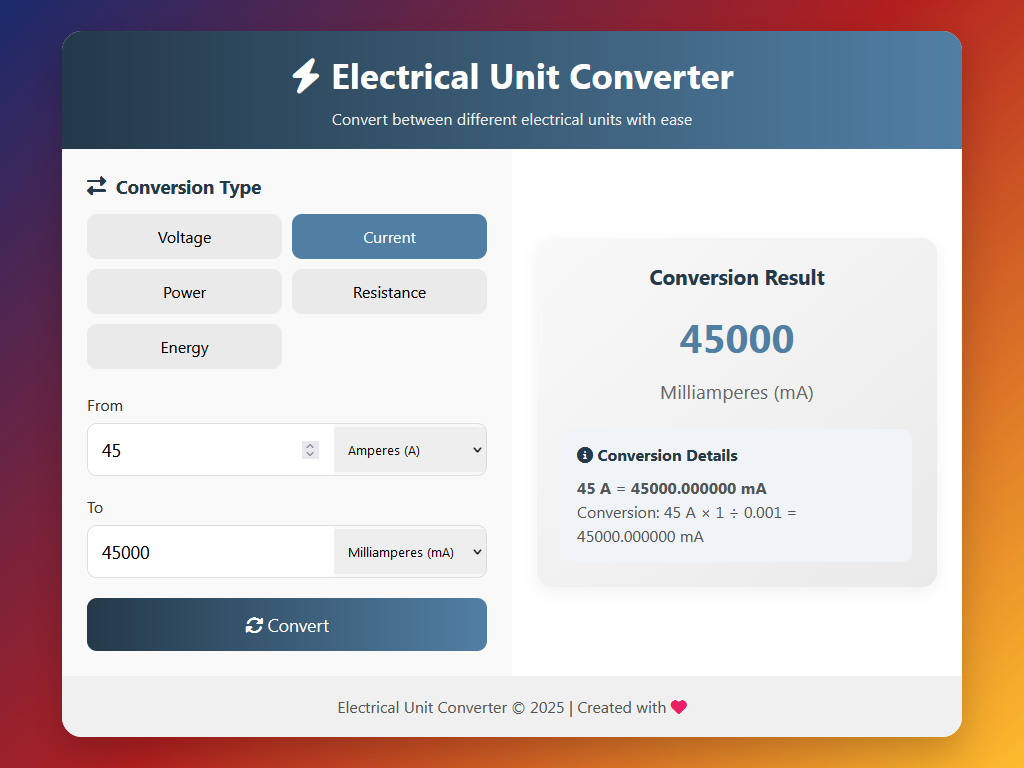This screenshot has height=768, width=1024.
Task: Expand the Milliamperes (mA) unit dropdown
Action: tap(410, 552)
